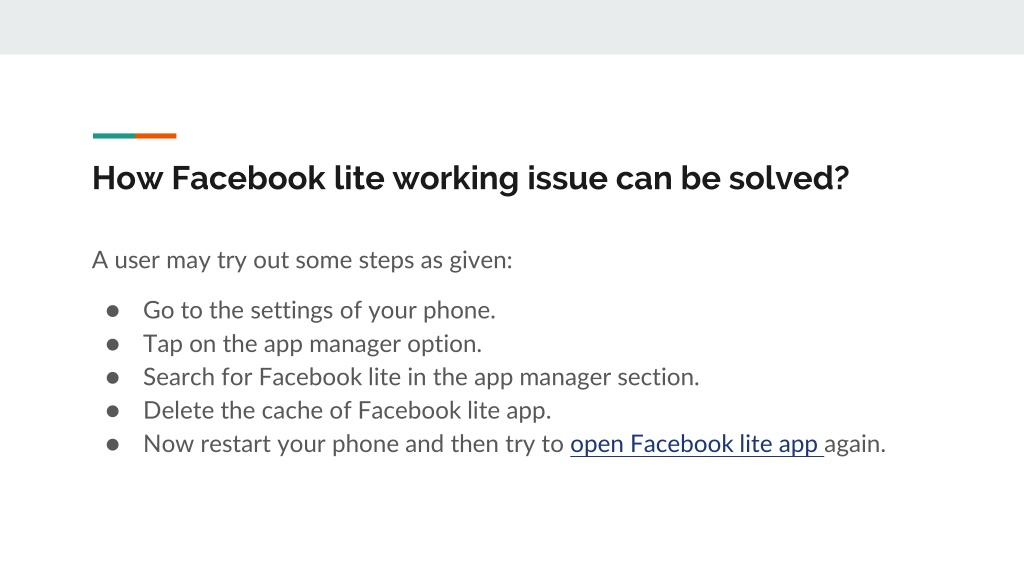Viewport: 1024px width, 576px height.
Task: Select the teal segment of the accent bar
Action: click(114, 136)
